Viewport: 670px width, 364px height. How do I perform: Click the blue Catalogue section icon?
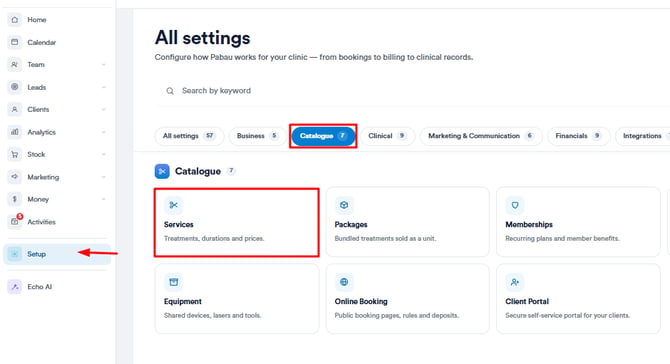point(162,171)
